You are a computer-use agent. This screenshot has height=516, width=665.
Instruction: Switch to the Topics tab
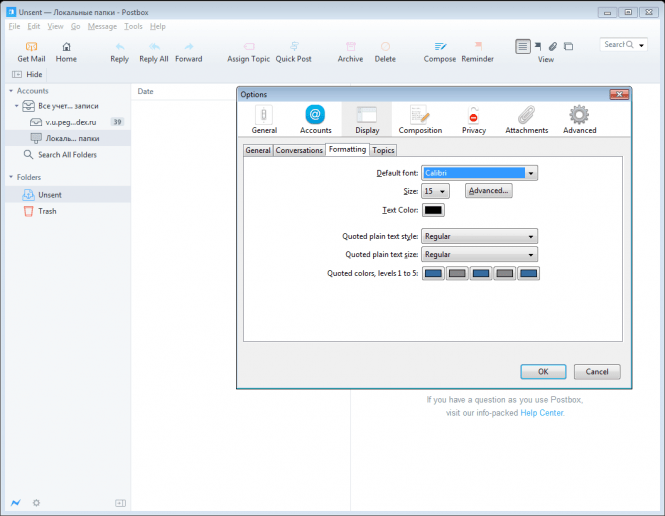pos(383,150)
